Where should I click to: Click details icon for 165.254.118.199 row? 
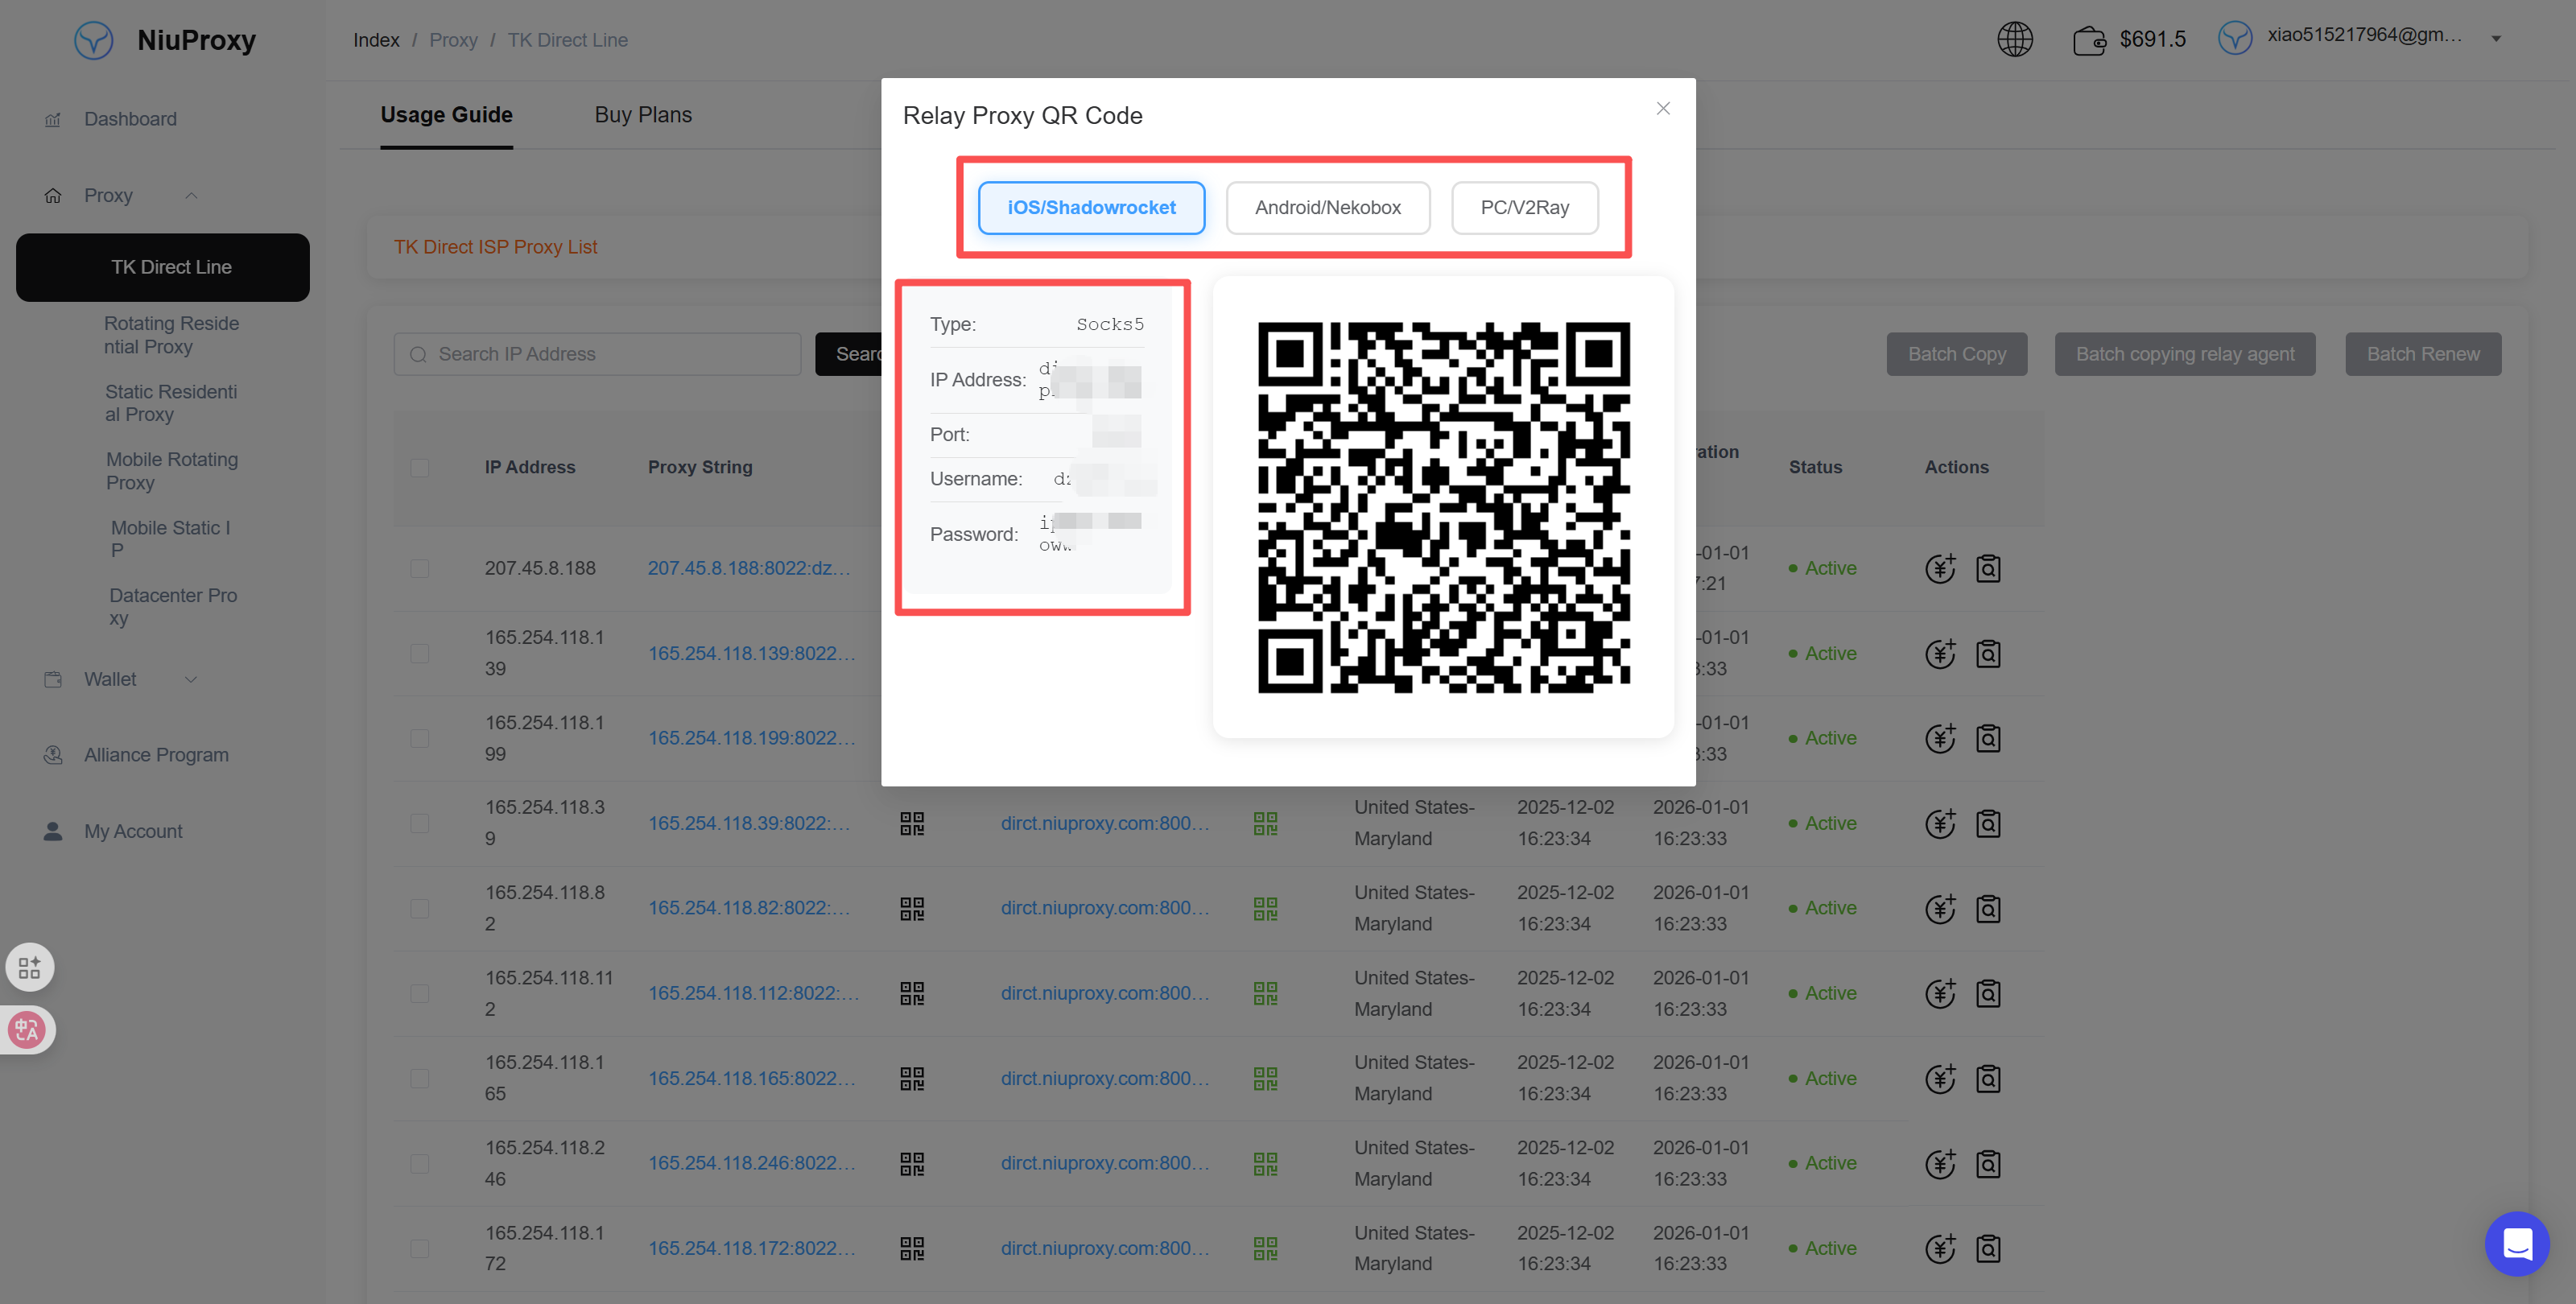[1988, 738]
